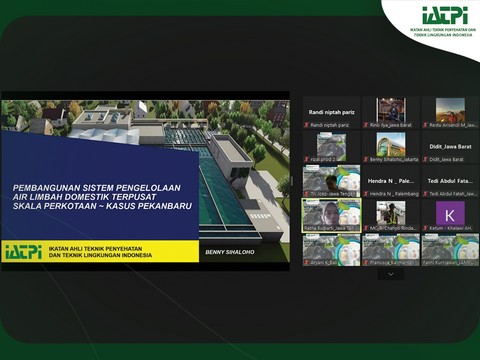Select the purple K avatar tile
480x360 pixels.
tap(450, 215)
